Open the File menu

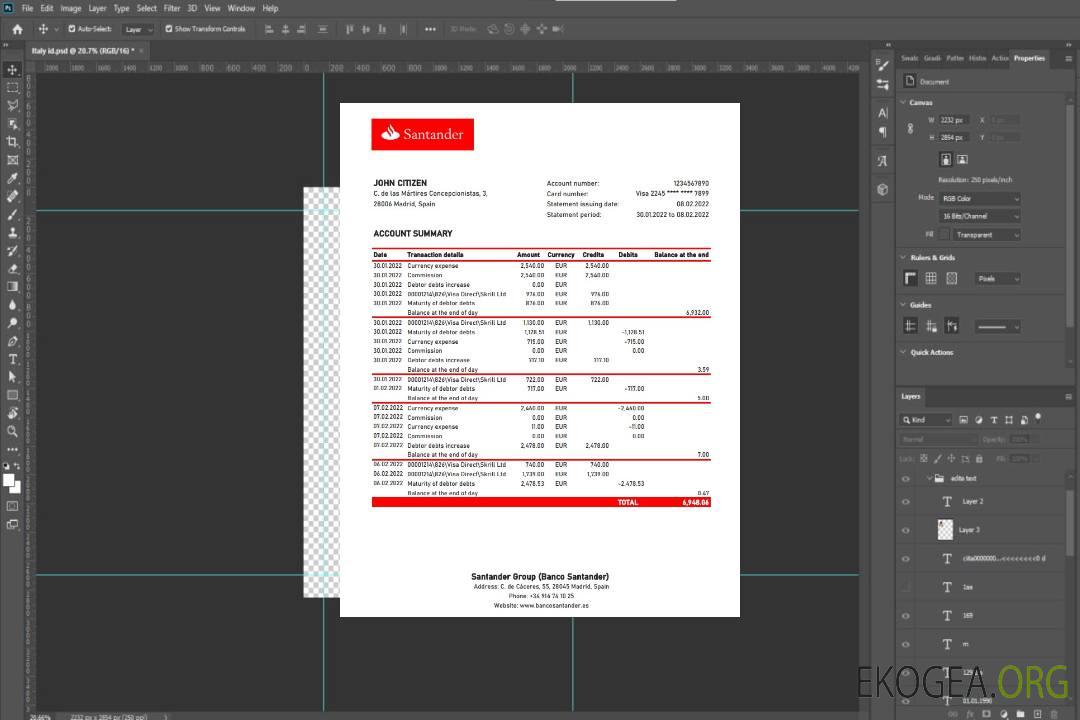click(28, 8)
